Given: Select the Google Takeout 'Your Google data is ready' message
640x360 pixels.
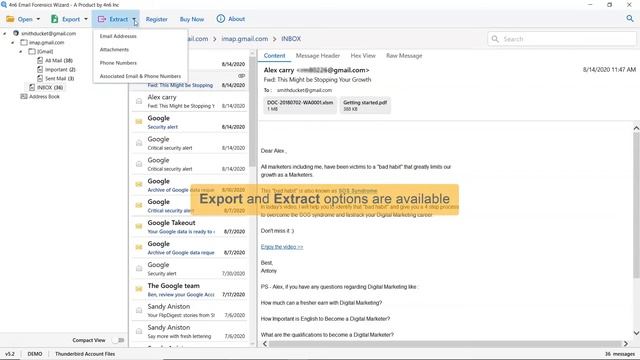Looking at the screenshot, I should 189,227.
